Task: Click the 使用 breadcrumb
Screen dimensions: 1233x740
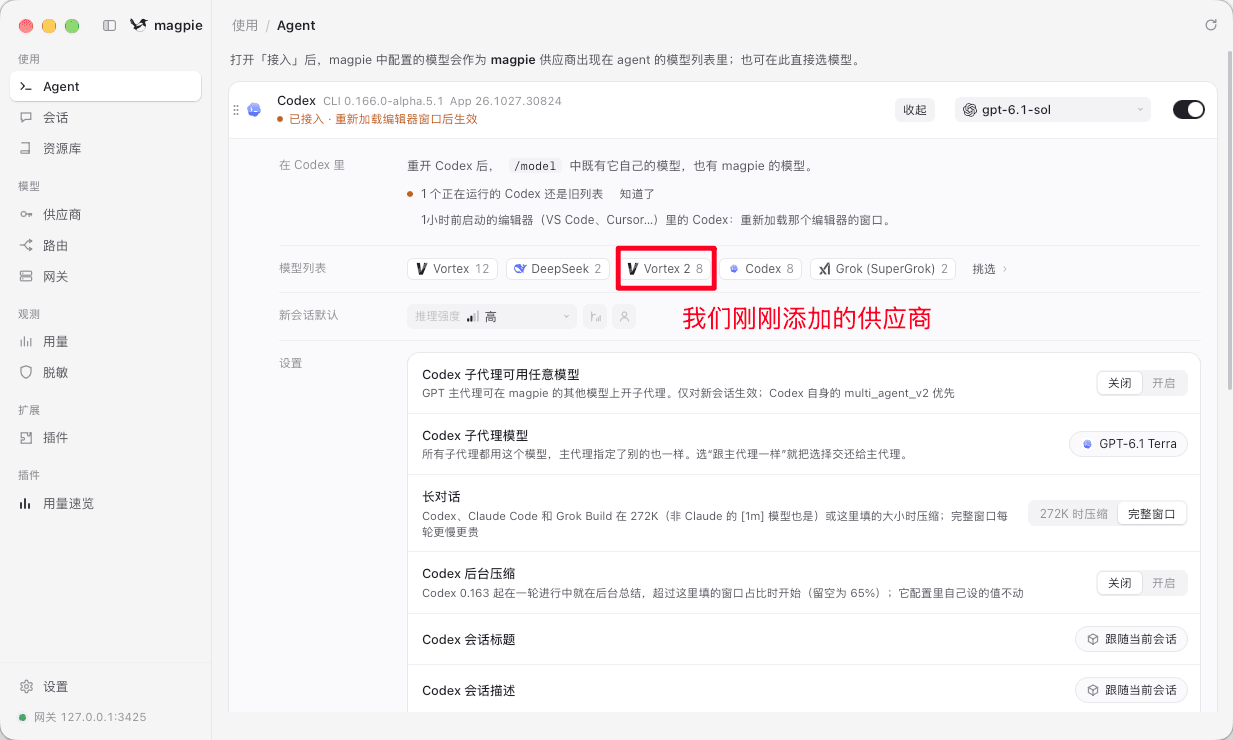Action: point(244,25)
